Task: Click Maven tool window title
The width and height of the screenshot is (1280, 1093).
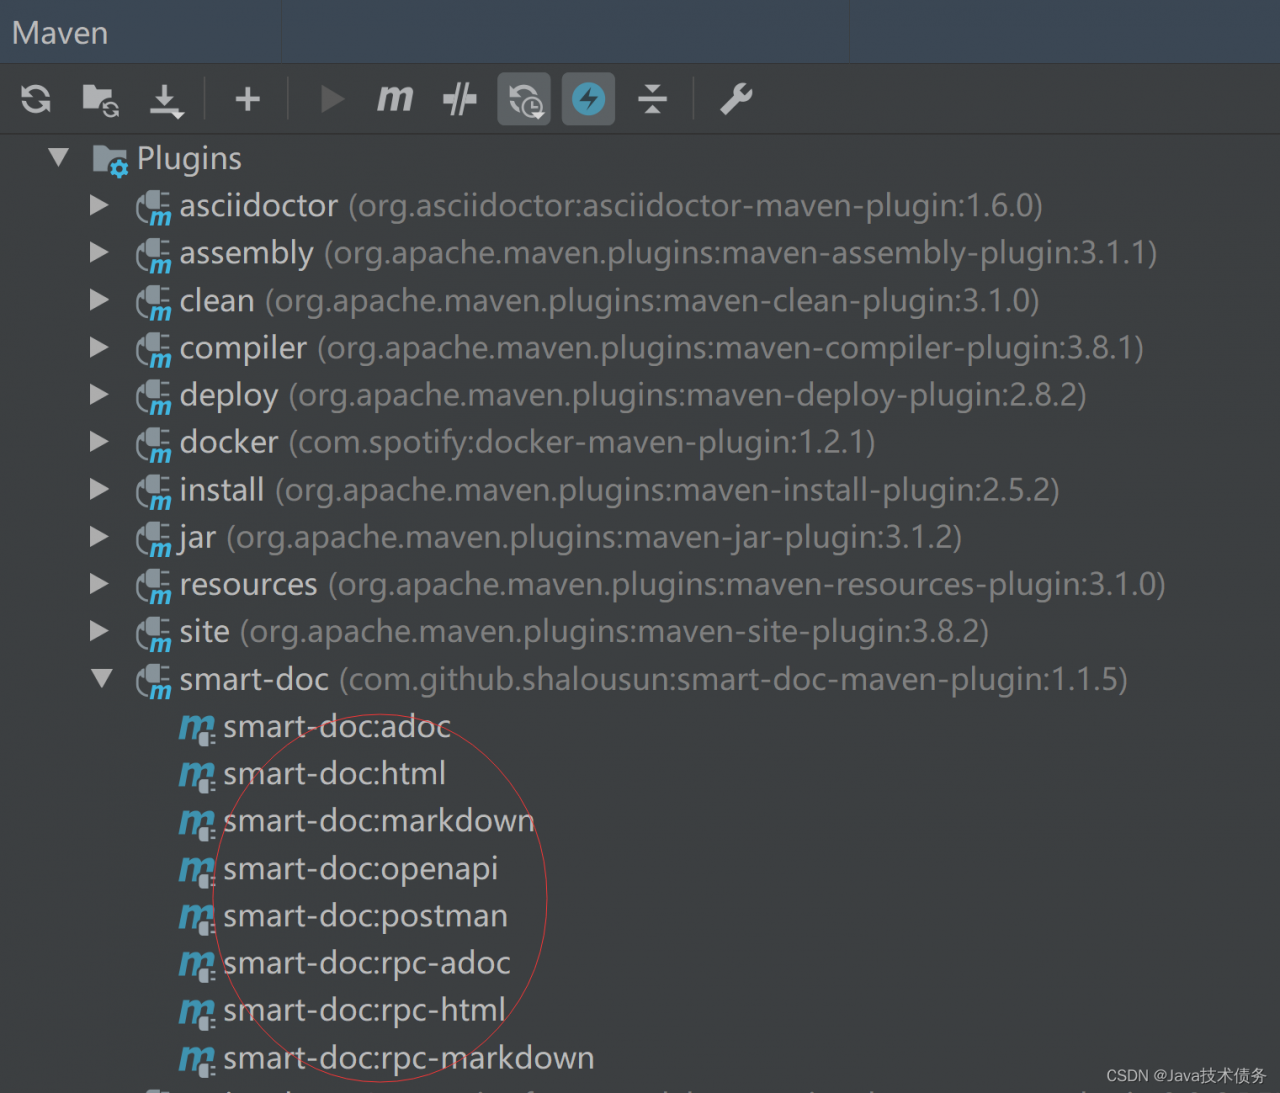Action: 60,33
